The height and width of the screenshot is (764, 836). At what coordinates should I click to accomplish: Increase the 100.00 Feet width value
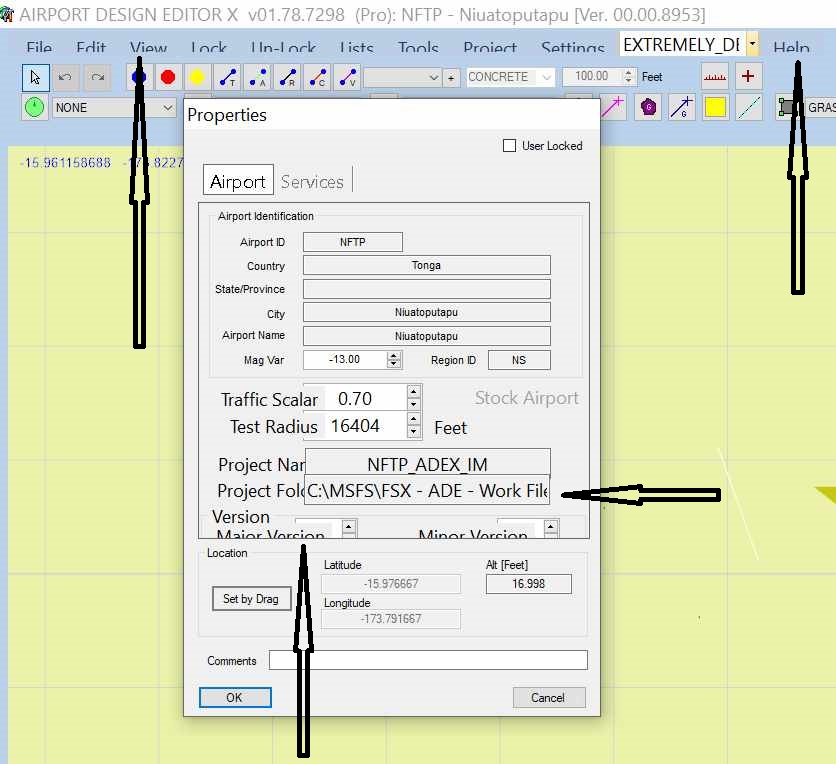pyautogui.click(x=629, y=73)
